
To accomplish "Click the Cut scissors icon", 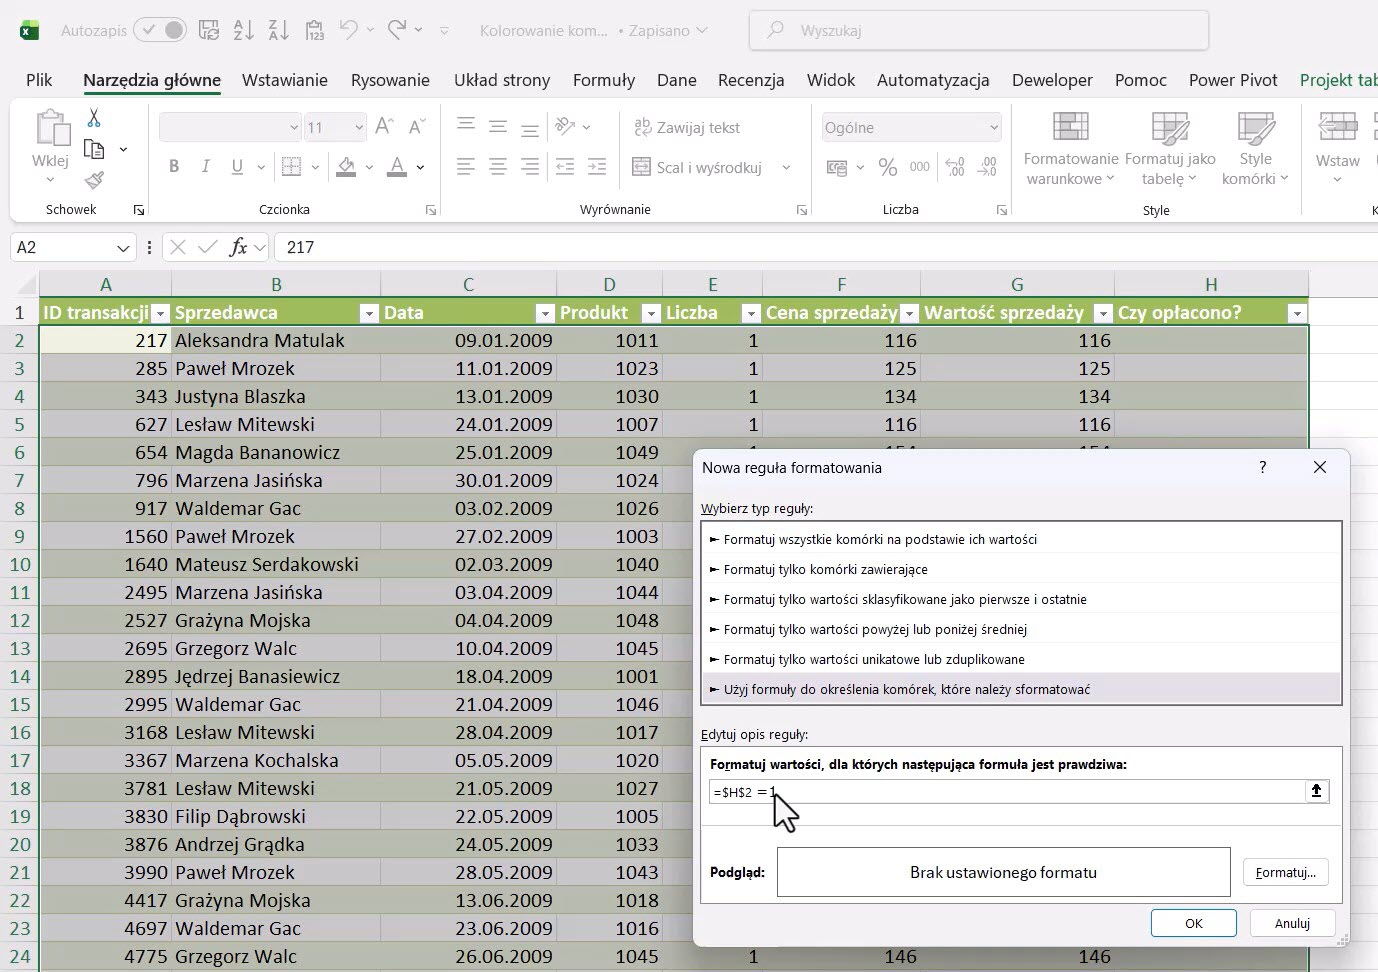I will pyautogui.click(x=94, y=118).
